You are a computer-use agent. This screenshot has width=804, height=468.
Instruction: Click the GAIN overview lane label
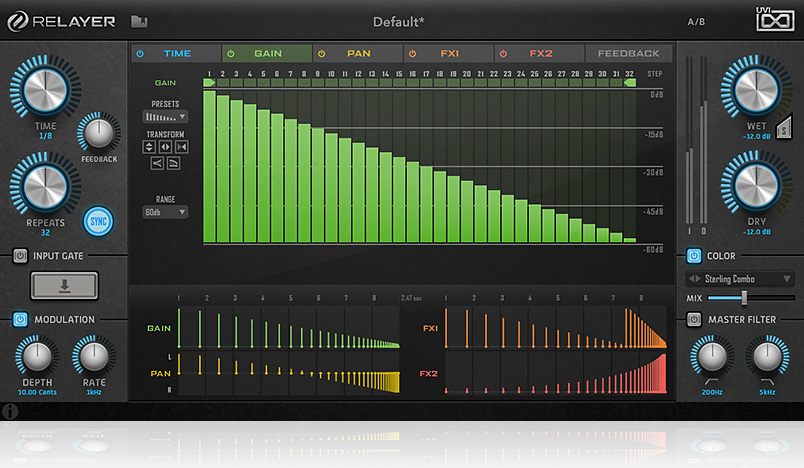[159, 328]
